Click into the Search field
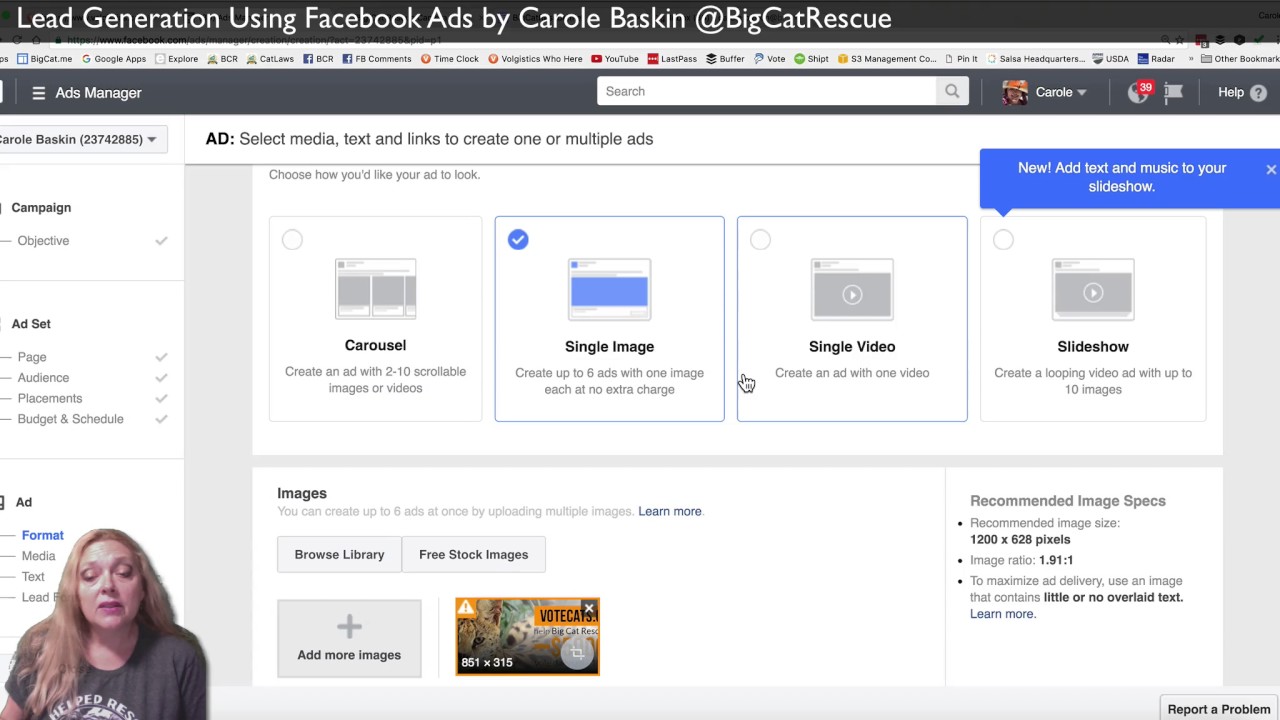This screenshot has height=720, width=1280. (x=767, y=91)
